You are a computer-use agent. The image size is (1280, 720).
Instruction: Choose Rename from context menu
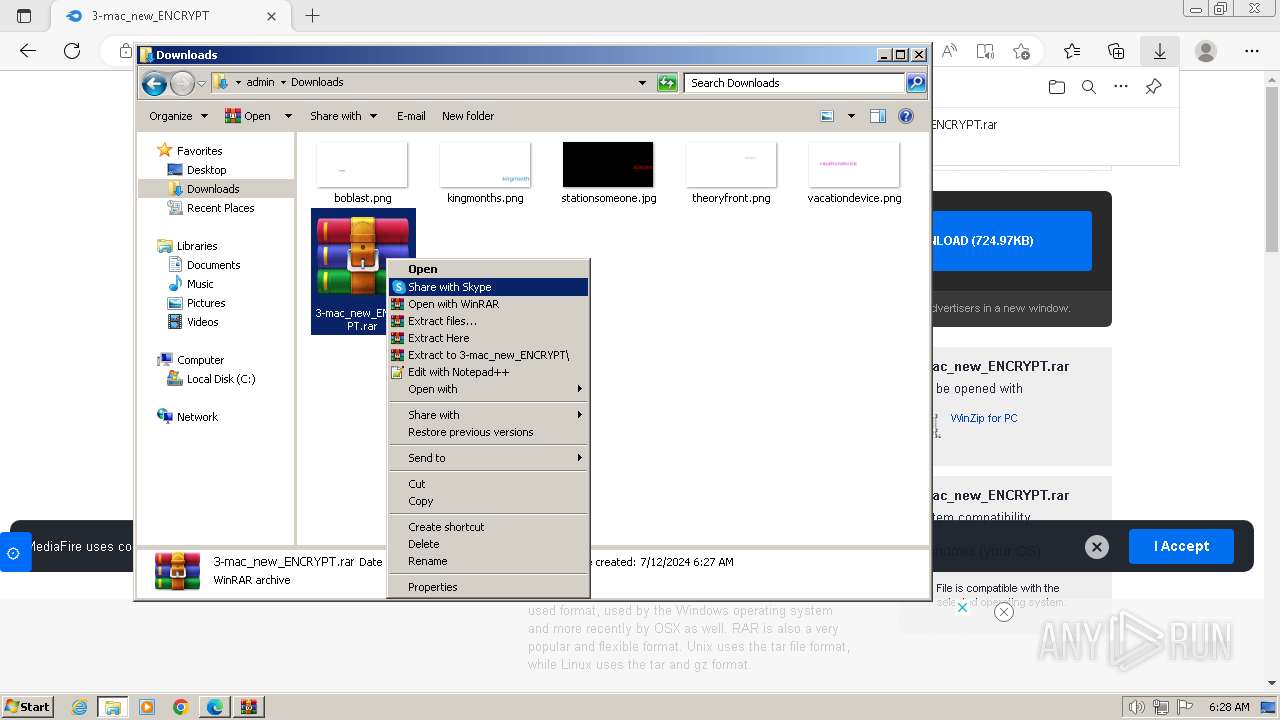click(488, 561)
